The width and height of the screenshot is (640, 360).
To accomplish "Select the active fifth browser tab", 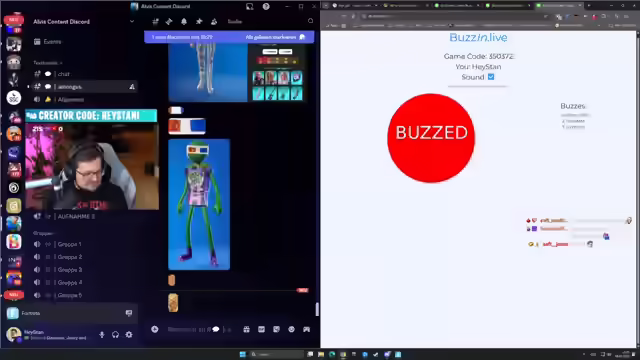I will tap(560, 5).
